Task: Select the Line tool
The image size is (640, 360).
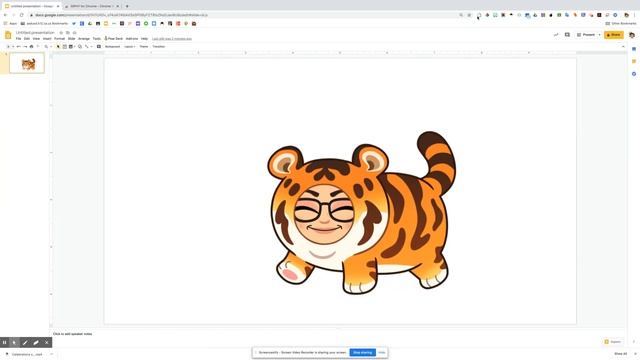Action: click(x=87, y=47)
